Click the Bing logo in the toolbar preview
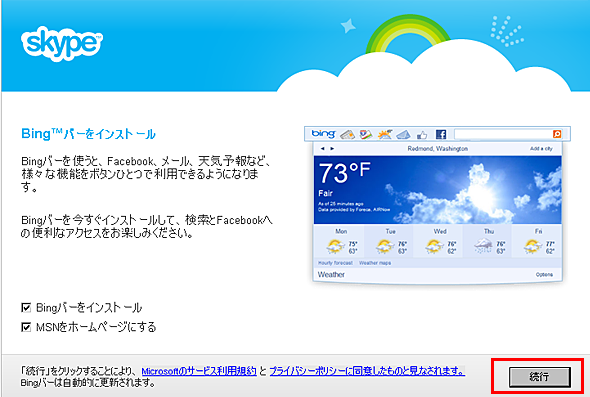Screen dimensions: 590x397 (323, 134)
